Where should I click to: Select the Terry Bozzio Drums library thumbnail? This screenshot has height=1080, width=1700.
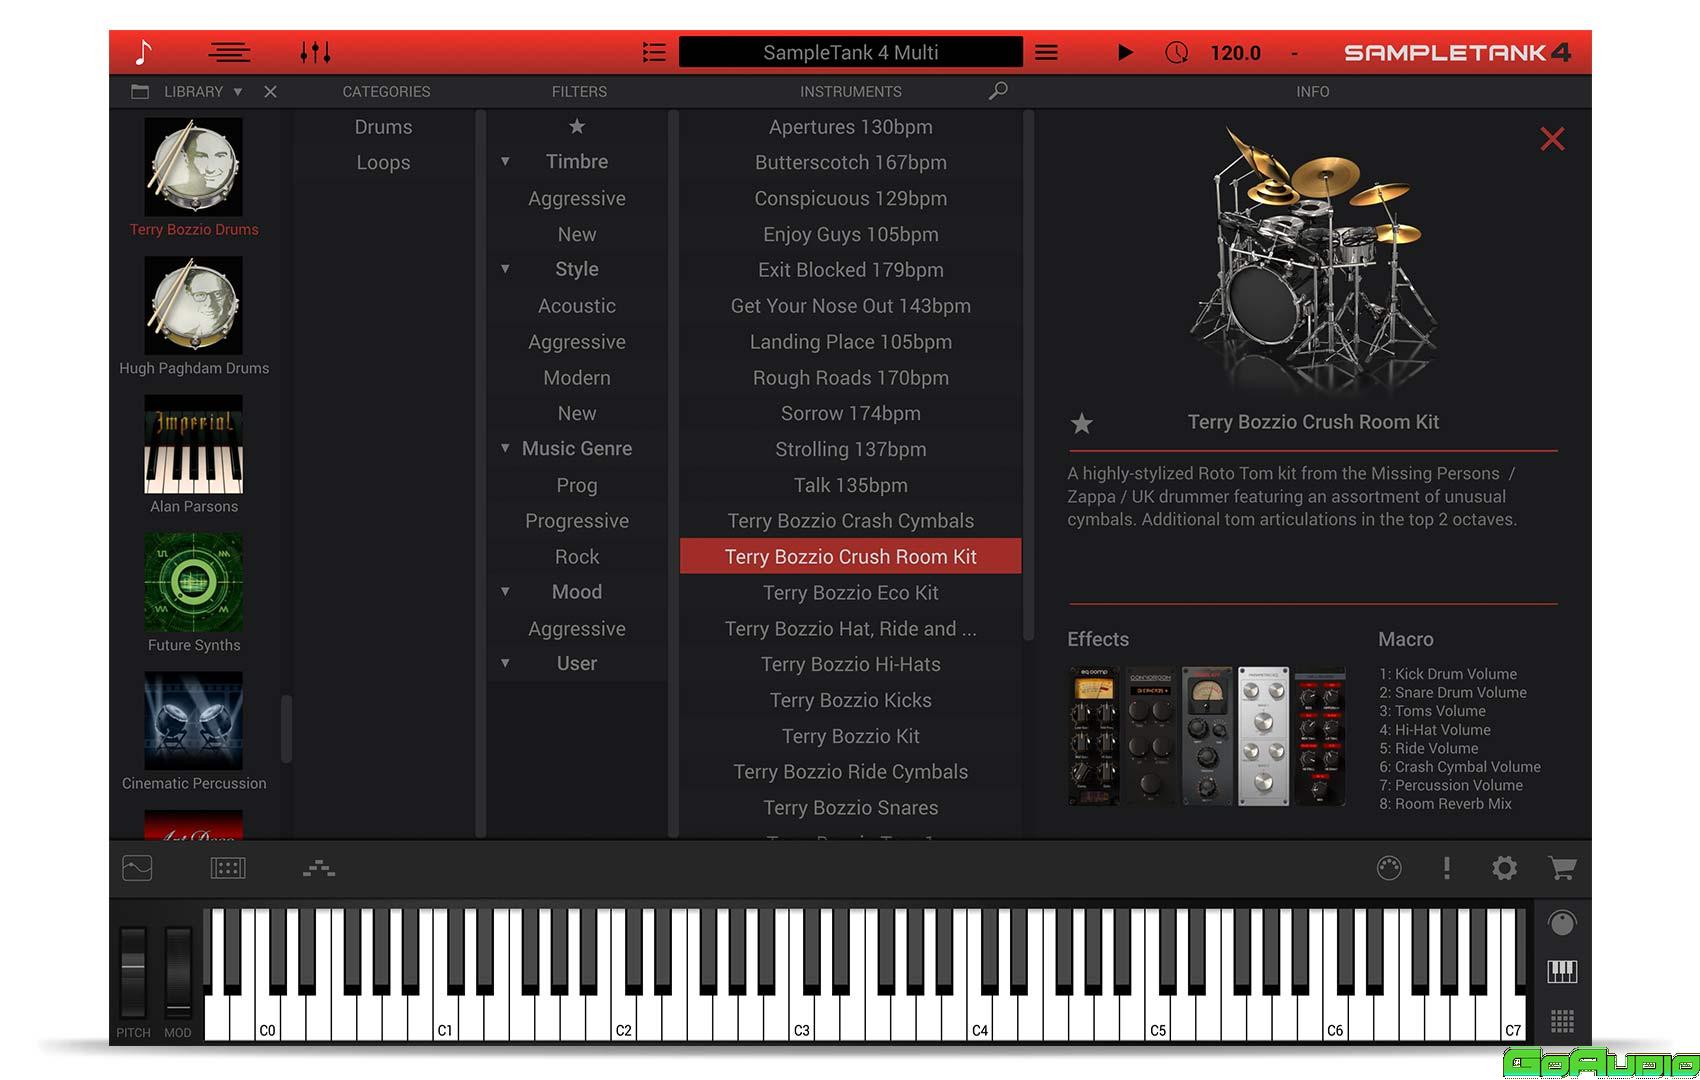(x=194, y=167)
